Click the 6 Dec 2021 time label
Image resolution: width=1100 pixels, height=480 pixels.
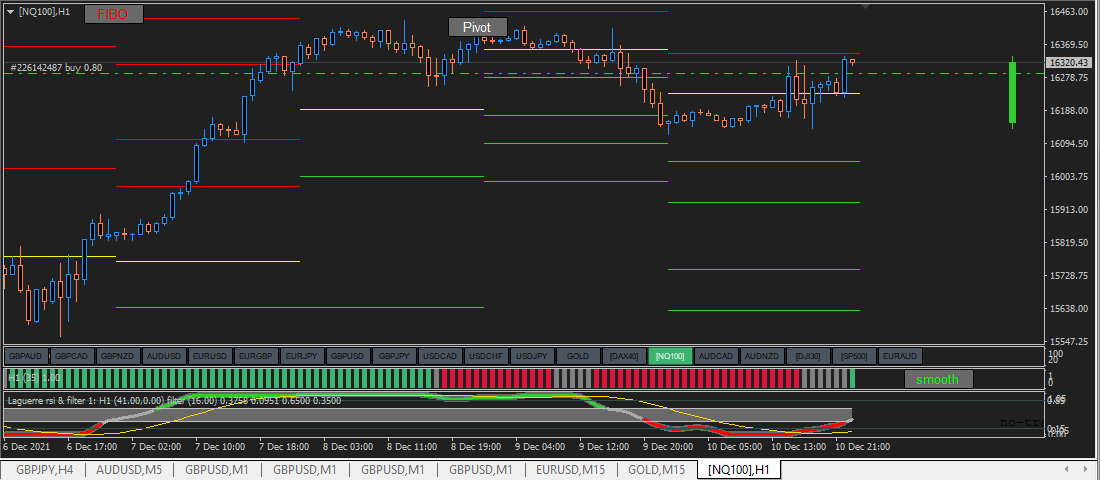(x=27, y=446)
